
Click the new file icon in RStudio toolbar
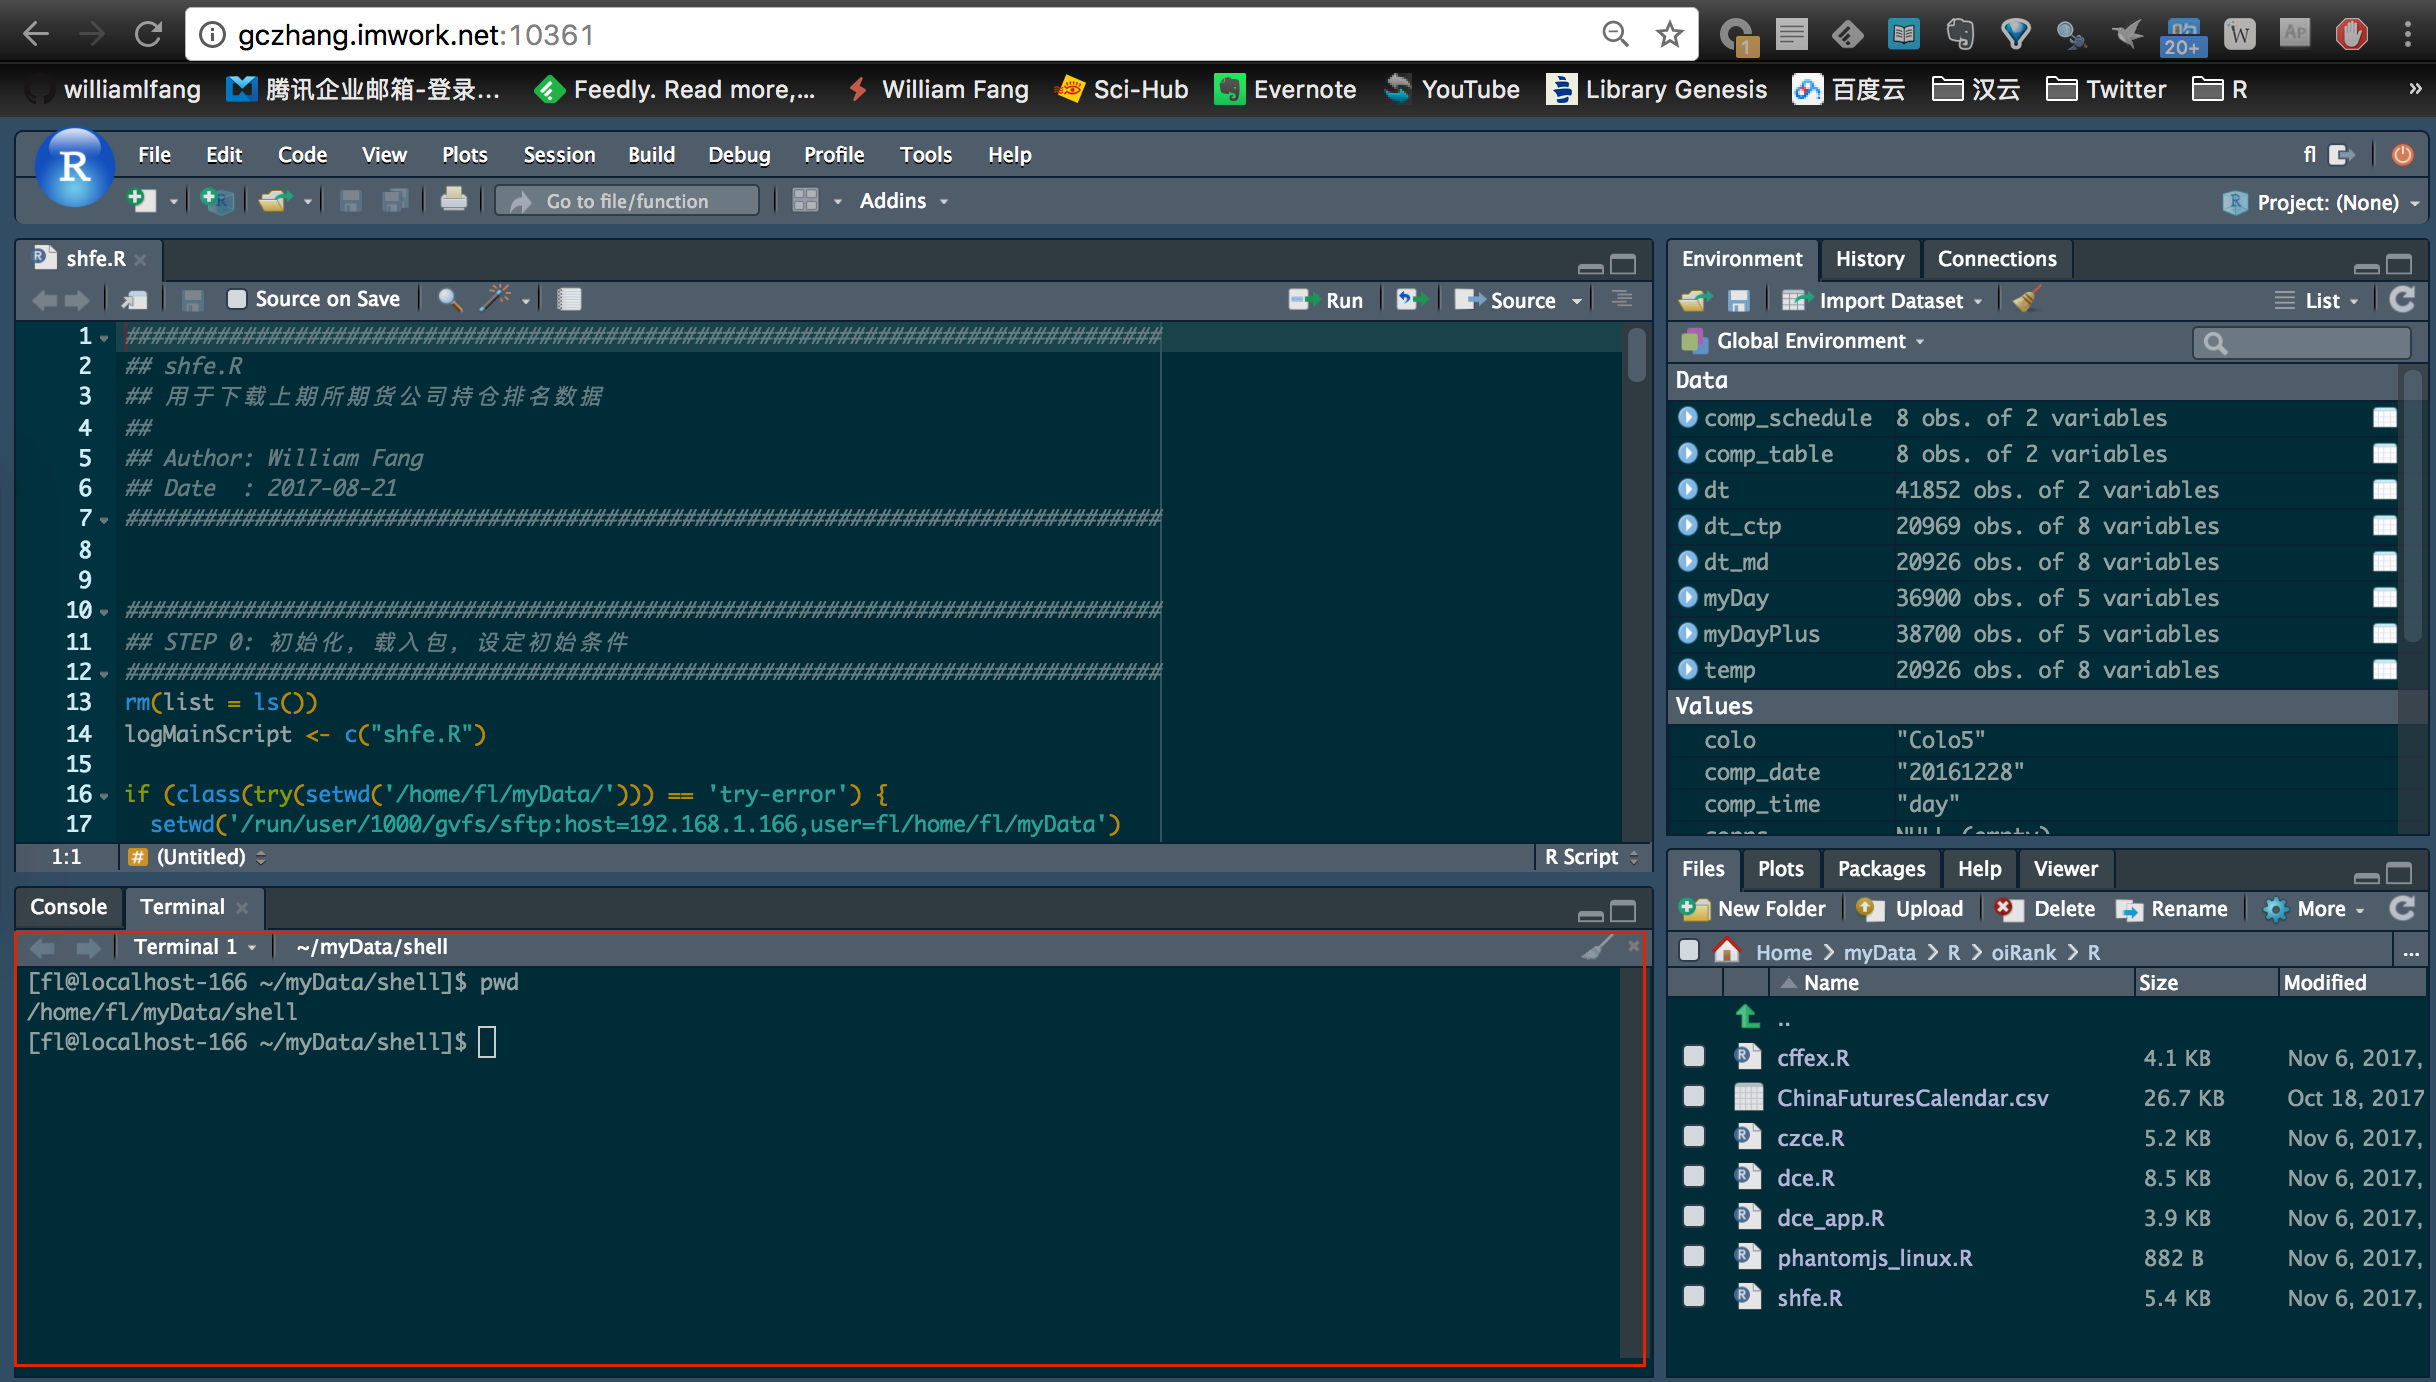point(142,201)
